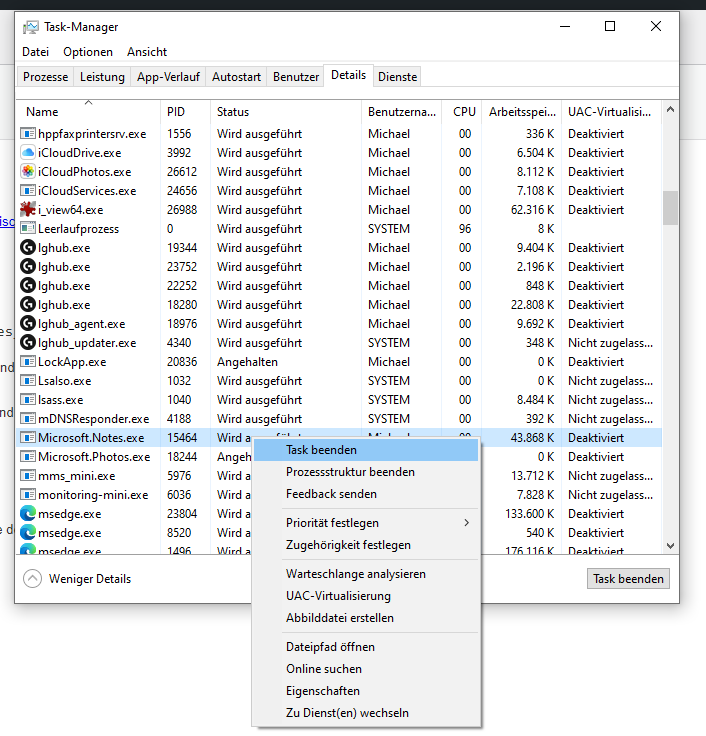Sort by the CPU column header
This screenshot has width=706, height=736.
pyautogui.click(x=462, y=112)
